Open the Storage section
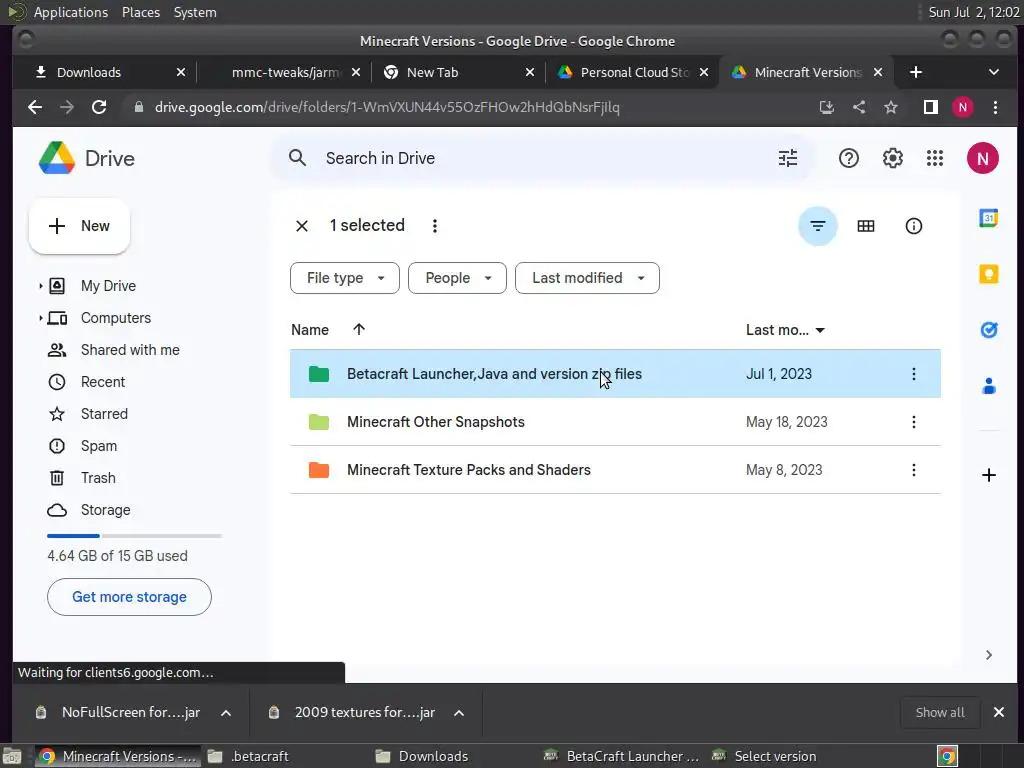1024x768 pixels. point(105,510)
